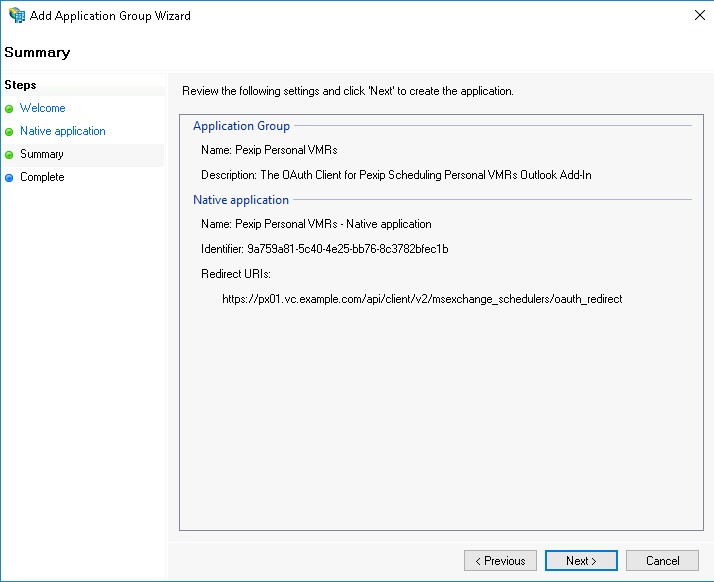Select the Complete step in the sidebar
The height and width of the screenshot is (582, 714).
(42, 177)
